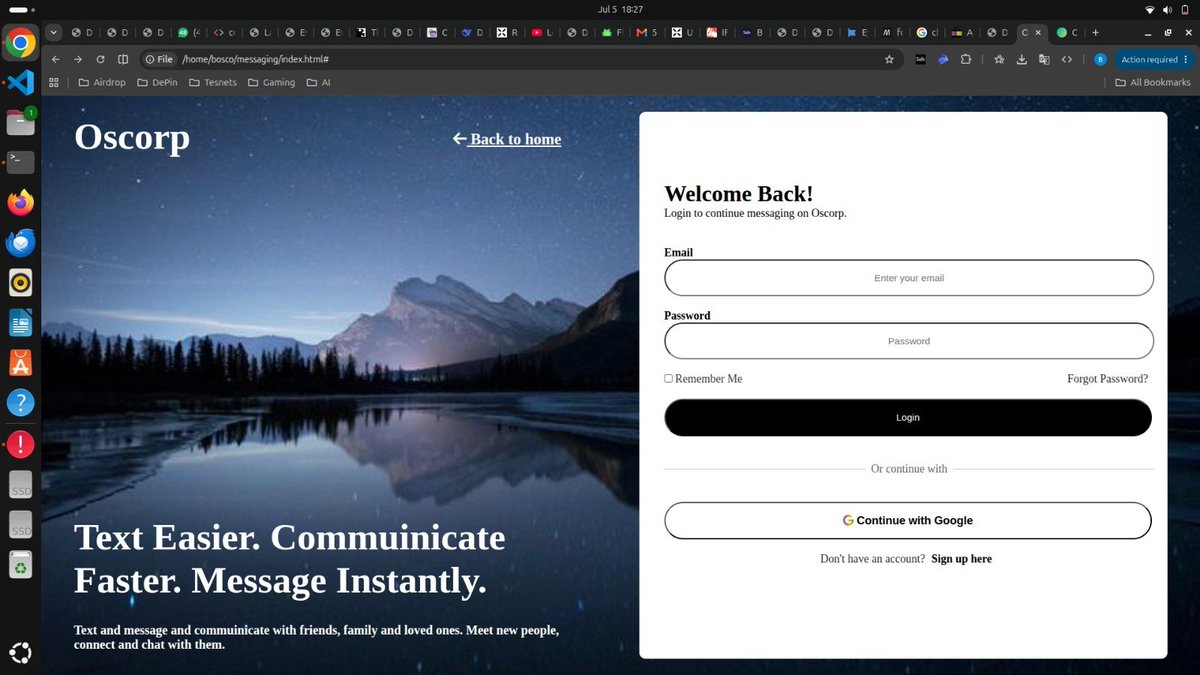
Task: Open the Tesnets bookmarks folder
Action: tap(214, 82)
